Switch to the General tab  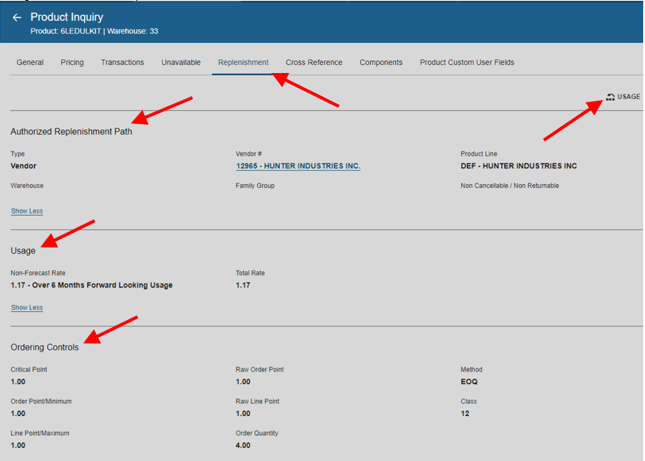tap(30, 62)
